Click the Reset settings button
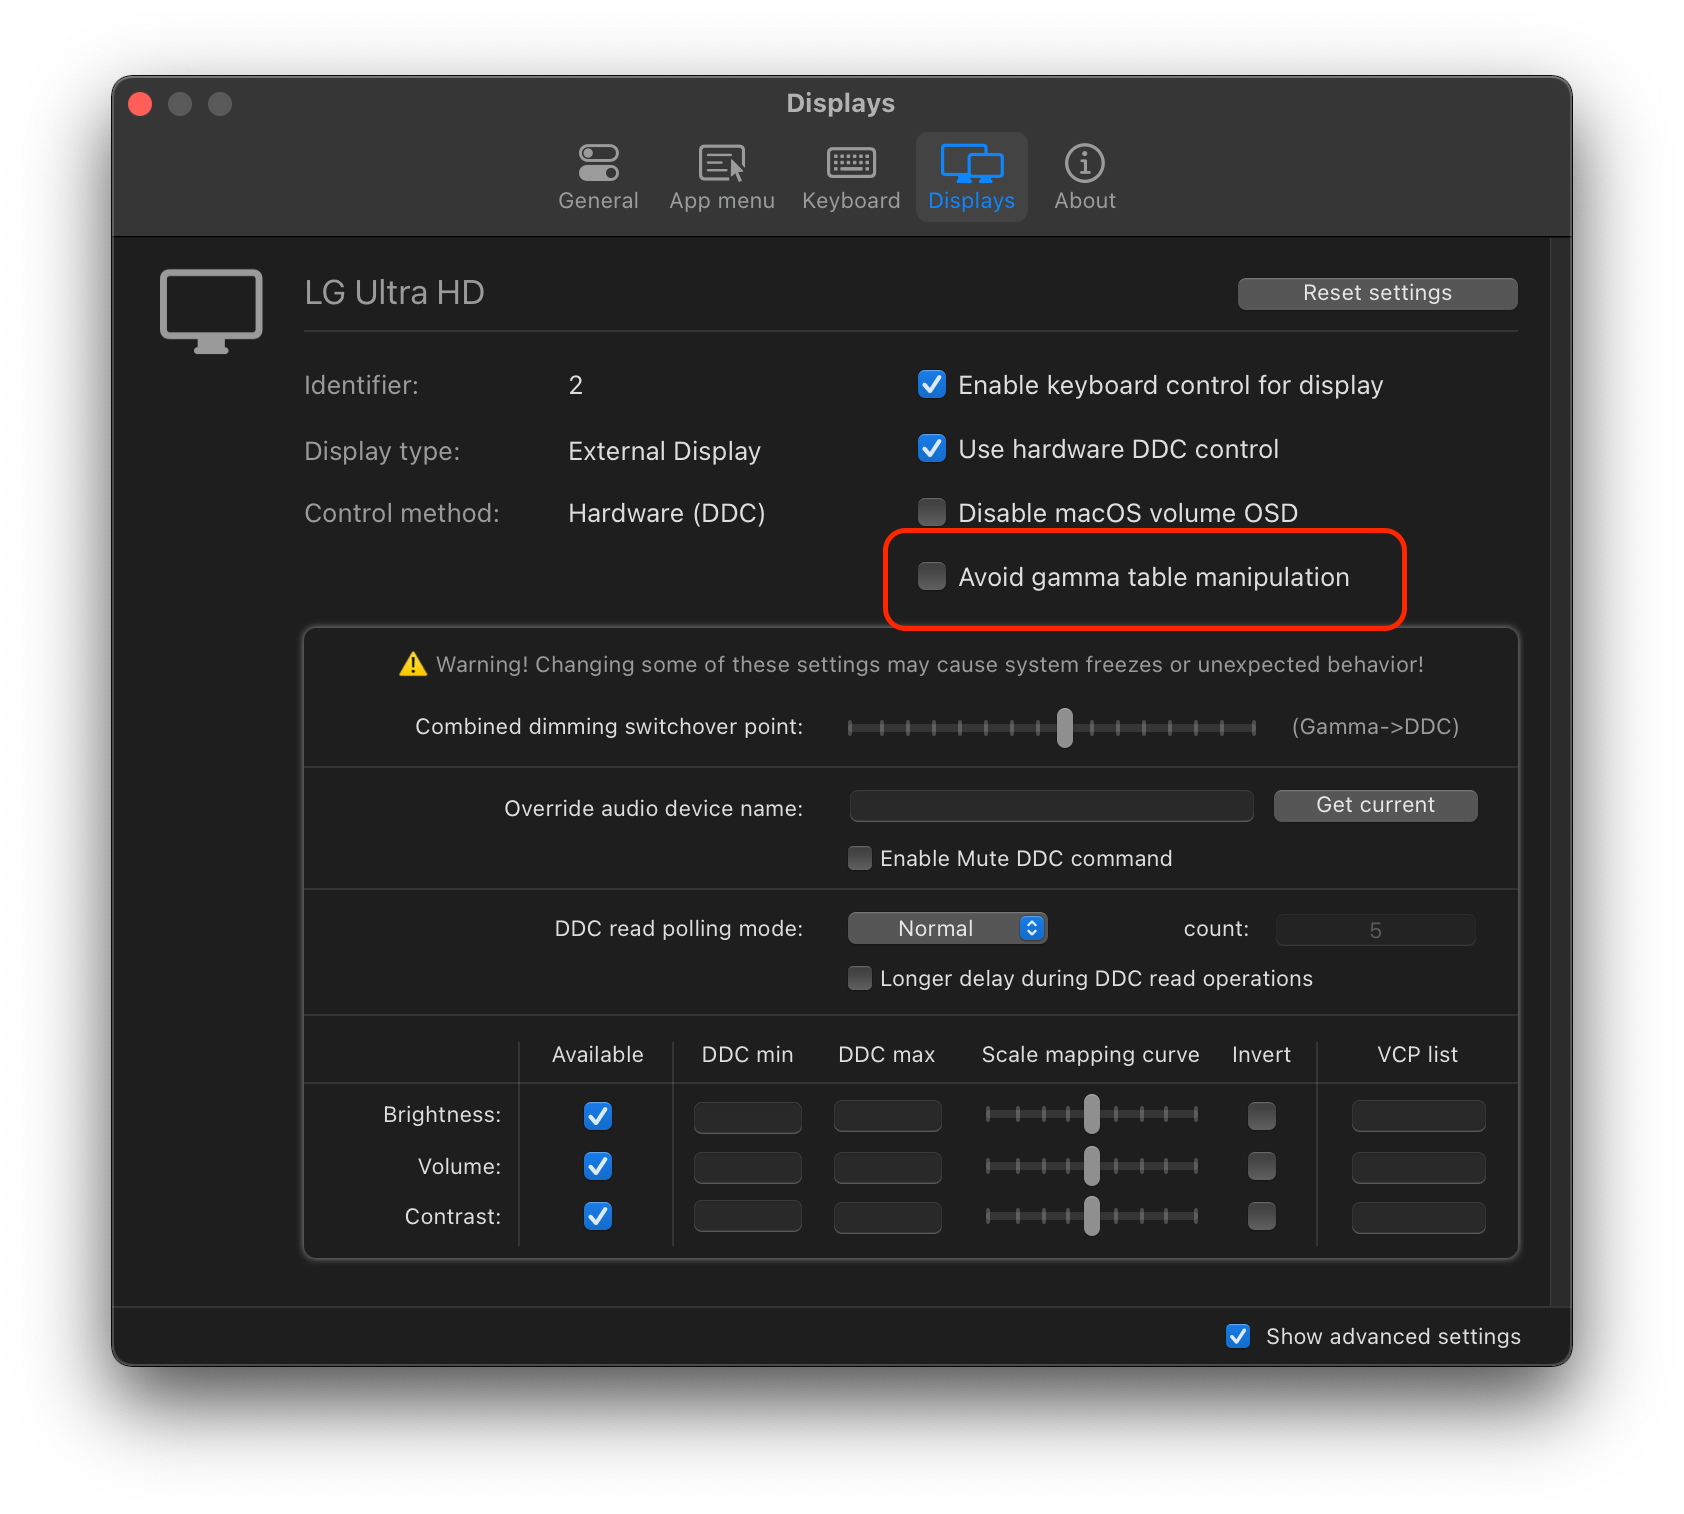The image size is (1684, 1514). click(x=1376, y=293)
